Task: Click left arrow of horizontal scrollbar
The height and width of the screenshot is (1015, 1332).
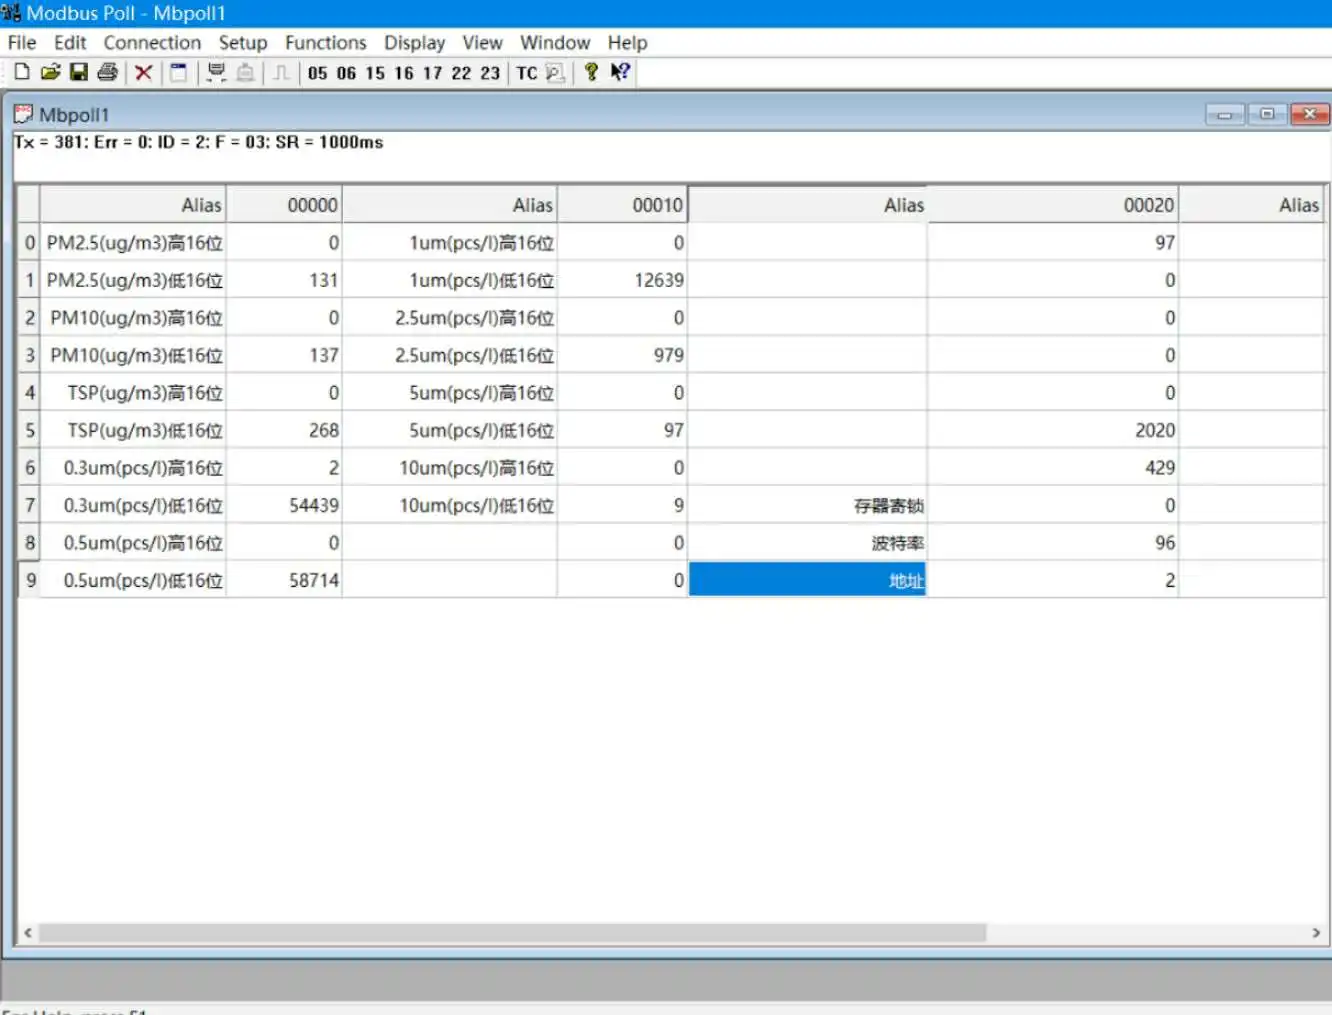Action: (x=28, y=932)
